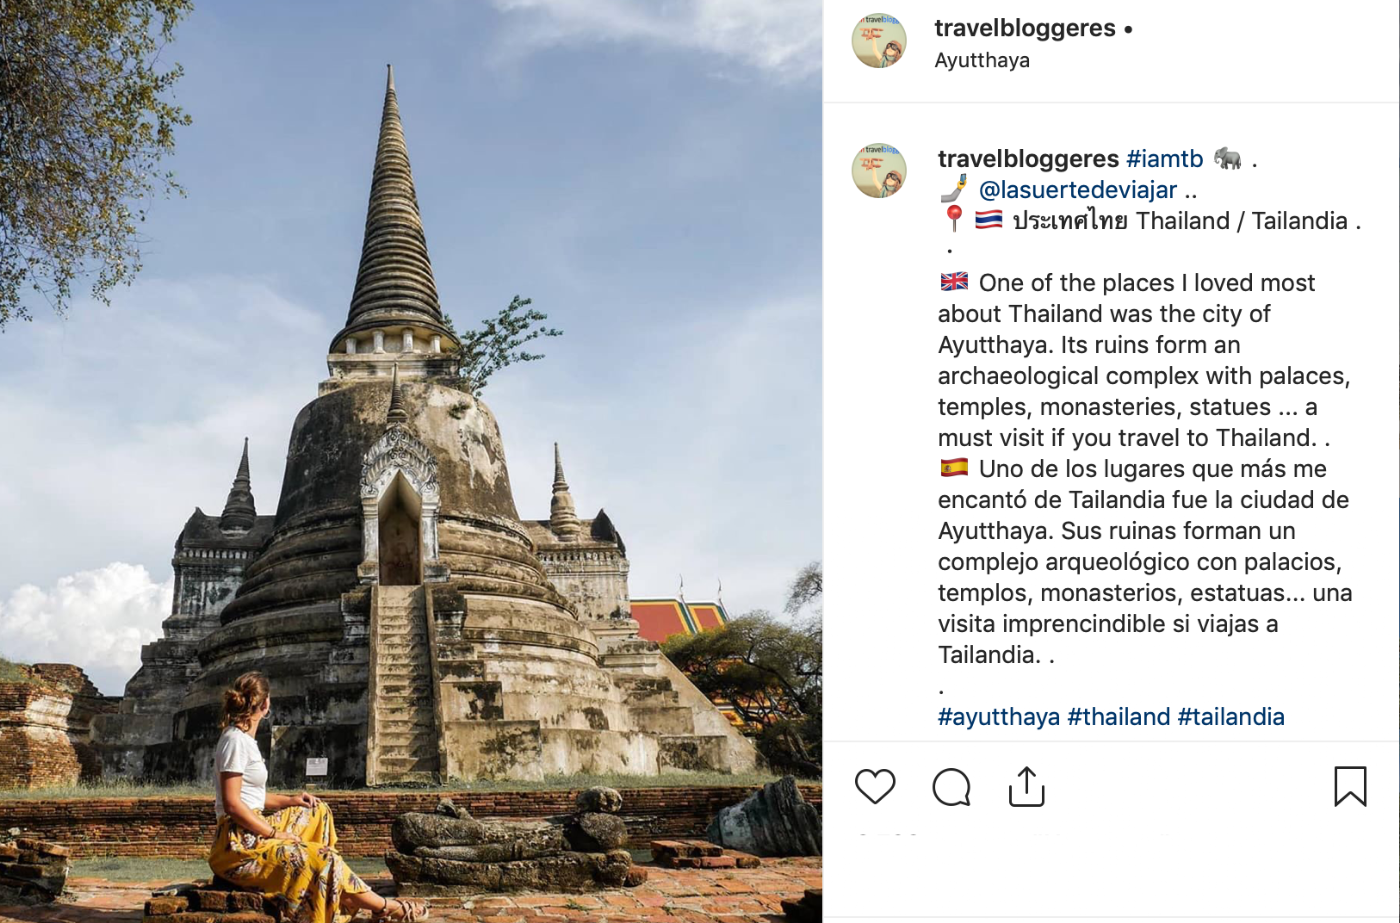
Task: Open comments with the speech bubble icon
Action: click(x=951, y=787)
